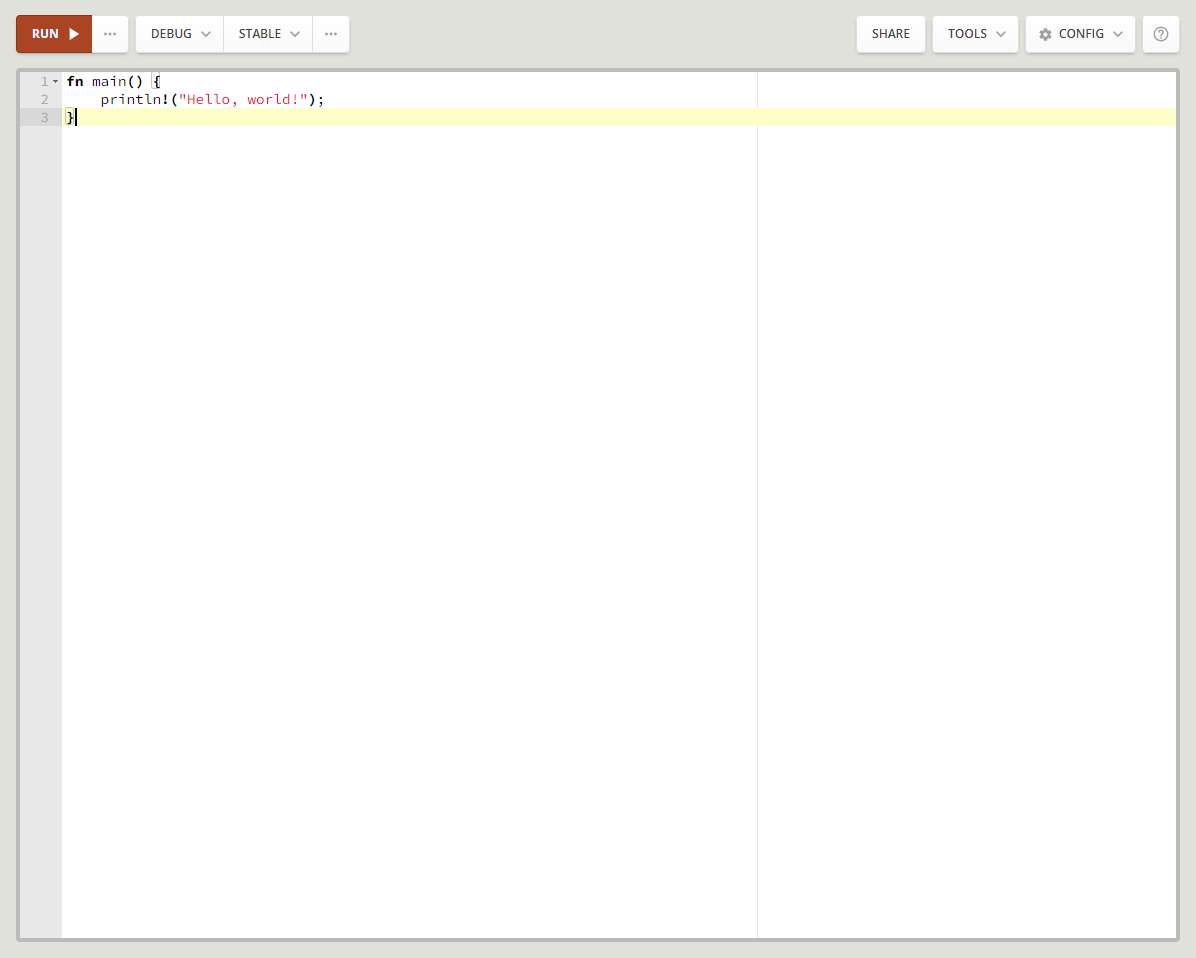The height and width of the screenshot is (958, 1196).
Task: Open the CONFIG gear menu
Action: (1080, 34)
